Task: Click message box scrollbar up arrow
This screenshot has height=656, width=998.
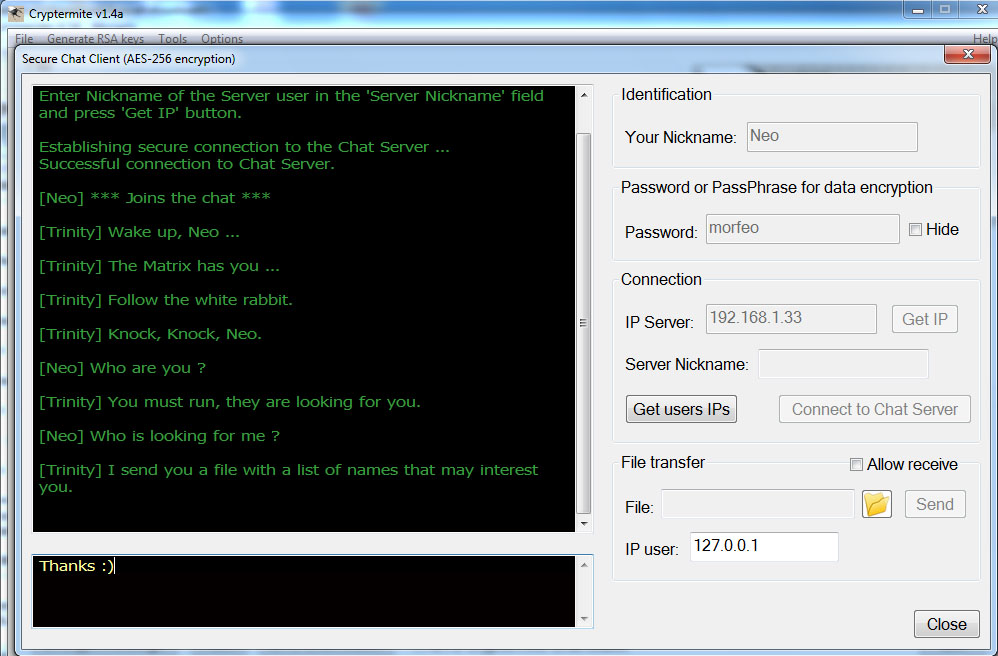Action: pyautogui.click(x=584, y=564)
